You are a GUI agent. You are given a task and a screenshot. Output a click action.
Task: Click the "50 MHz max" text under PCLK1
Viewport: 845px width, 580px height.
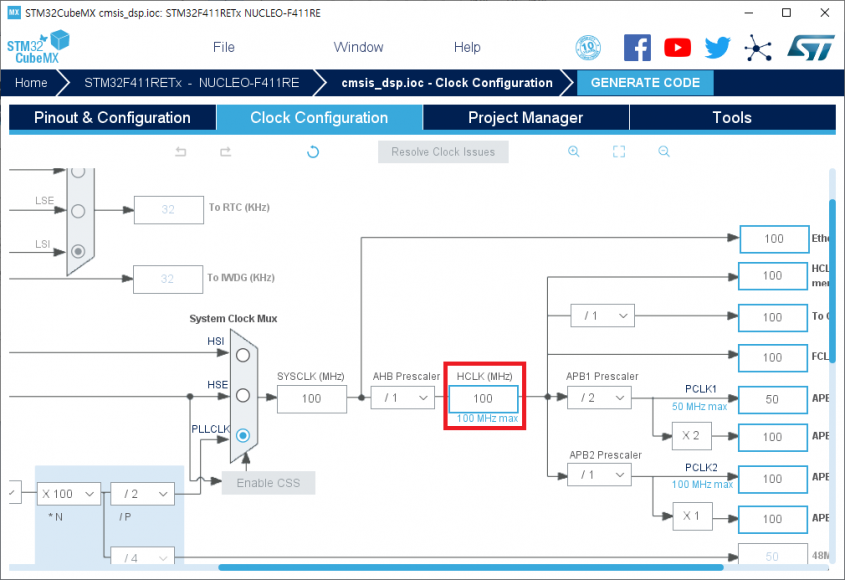pos(699,406)
